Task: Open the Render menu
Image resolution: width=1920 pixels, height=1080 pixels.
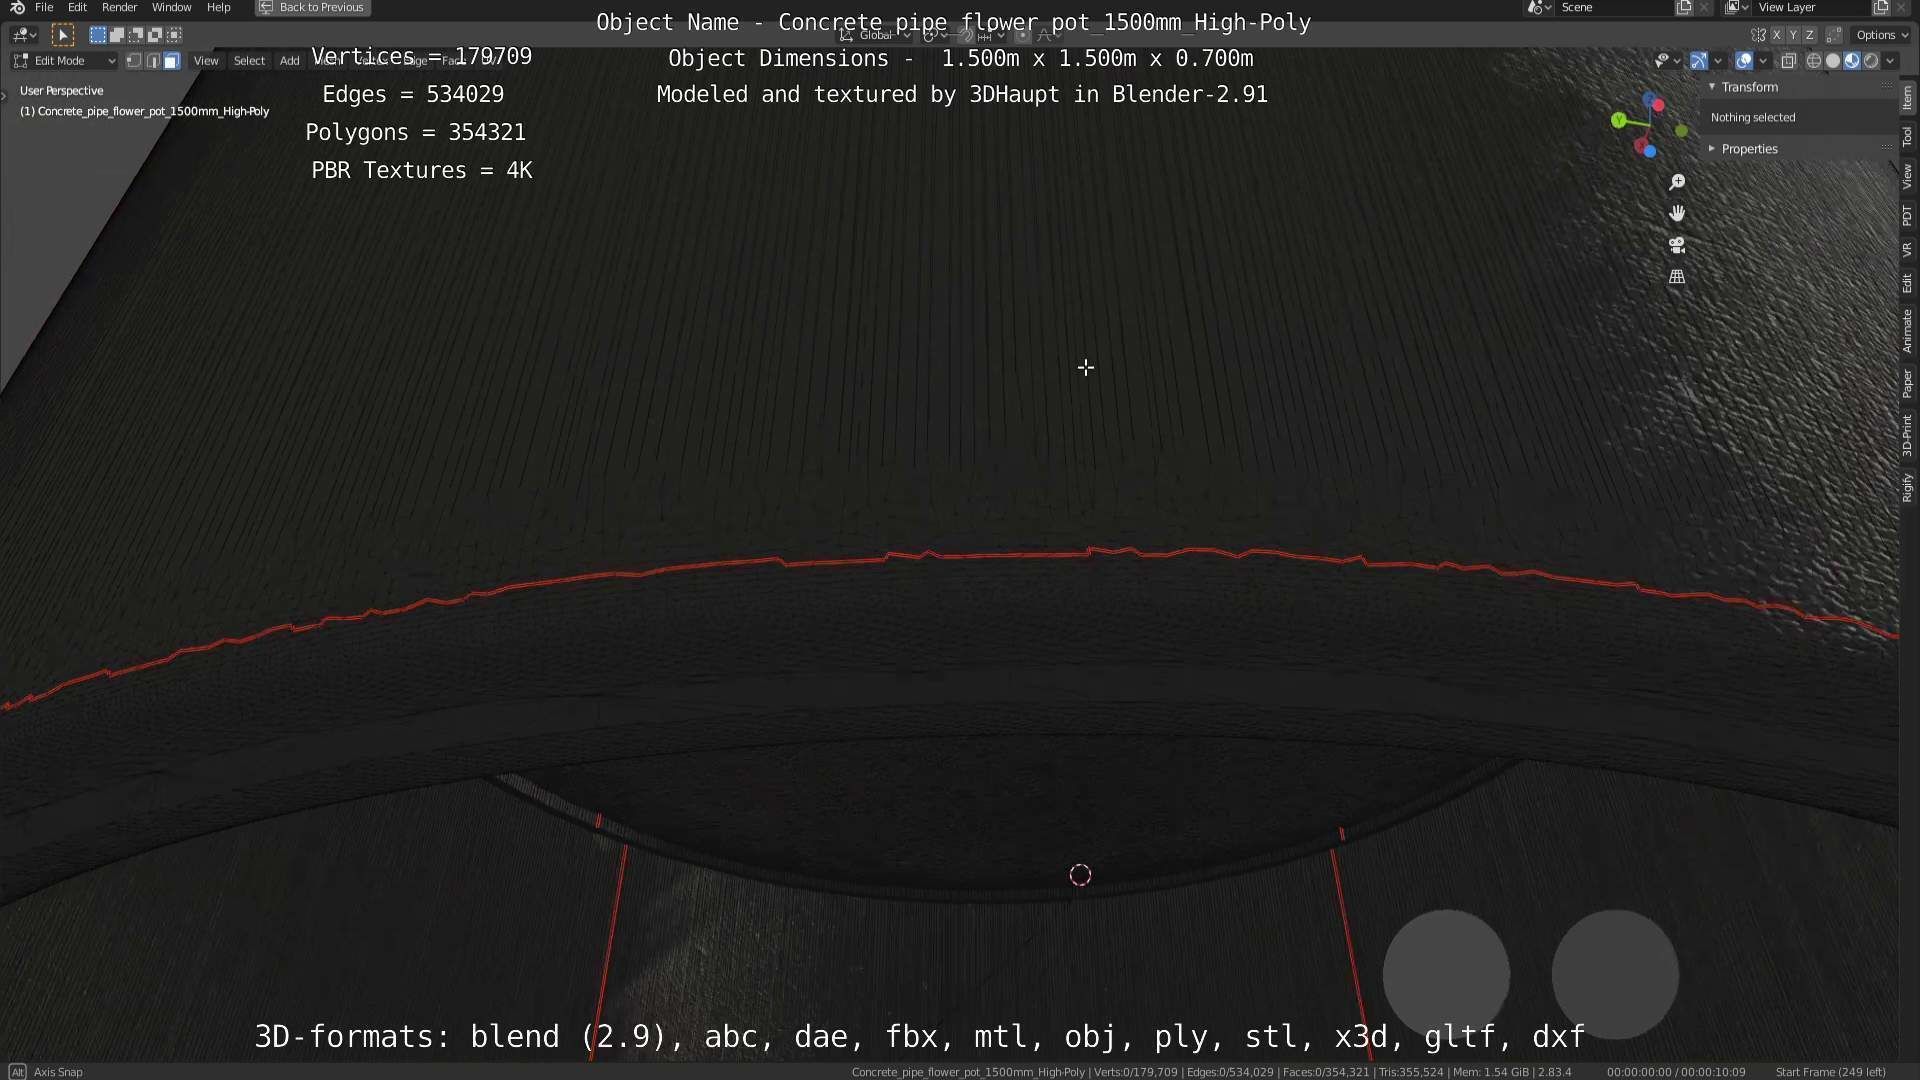Action: [x=119, y=7]
